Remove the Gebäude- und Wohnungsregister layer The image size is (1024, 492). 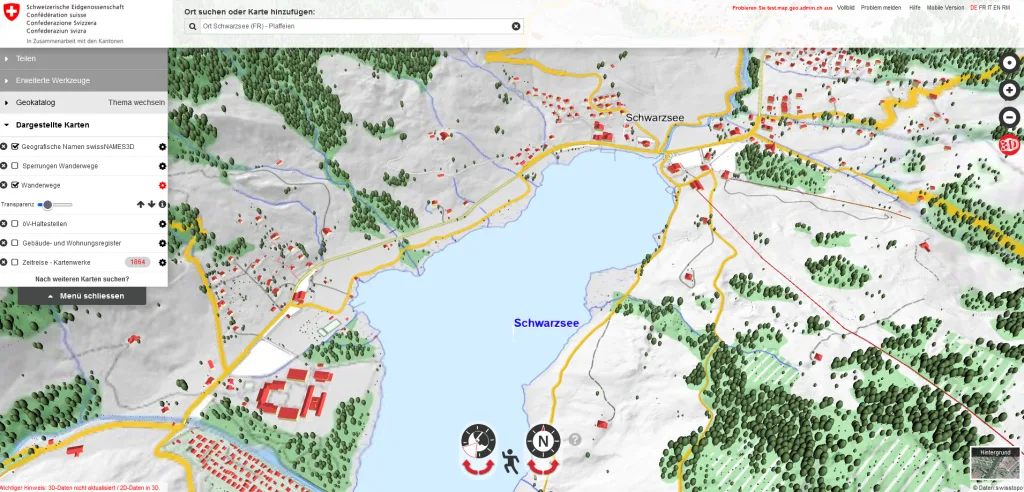coord(4,243)
